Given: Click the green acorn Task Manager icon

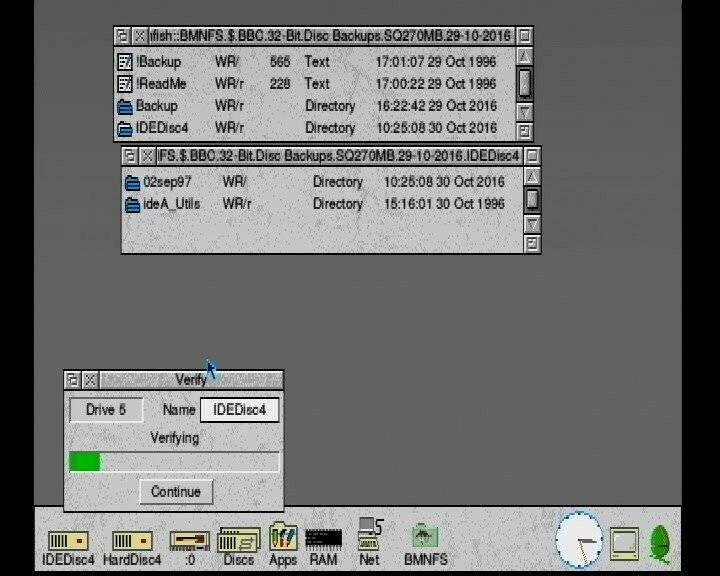Looking at the screenshot, I should click(660, 542).
